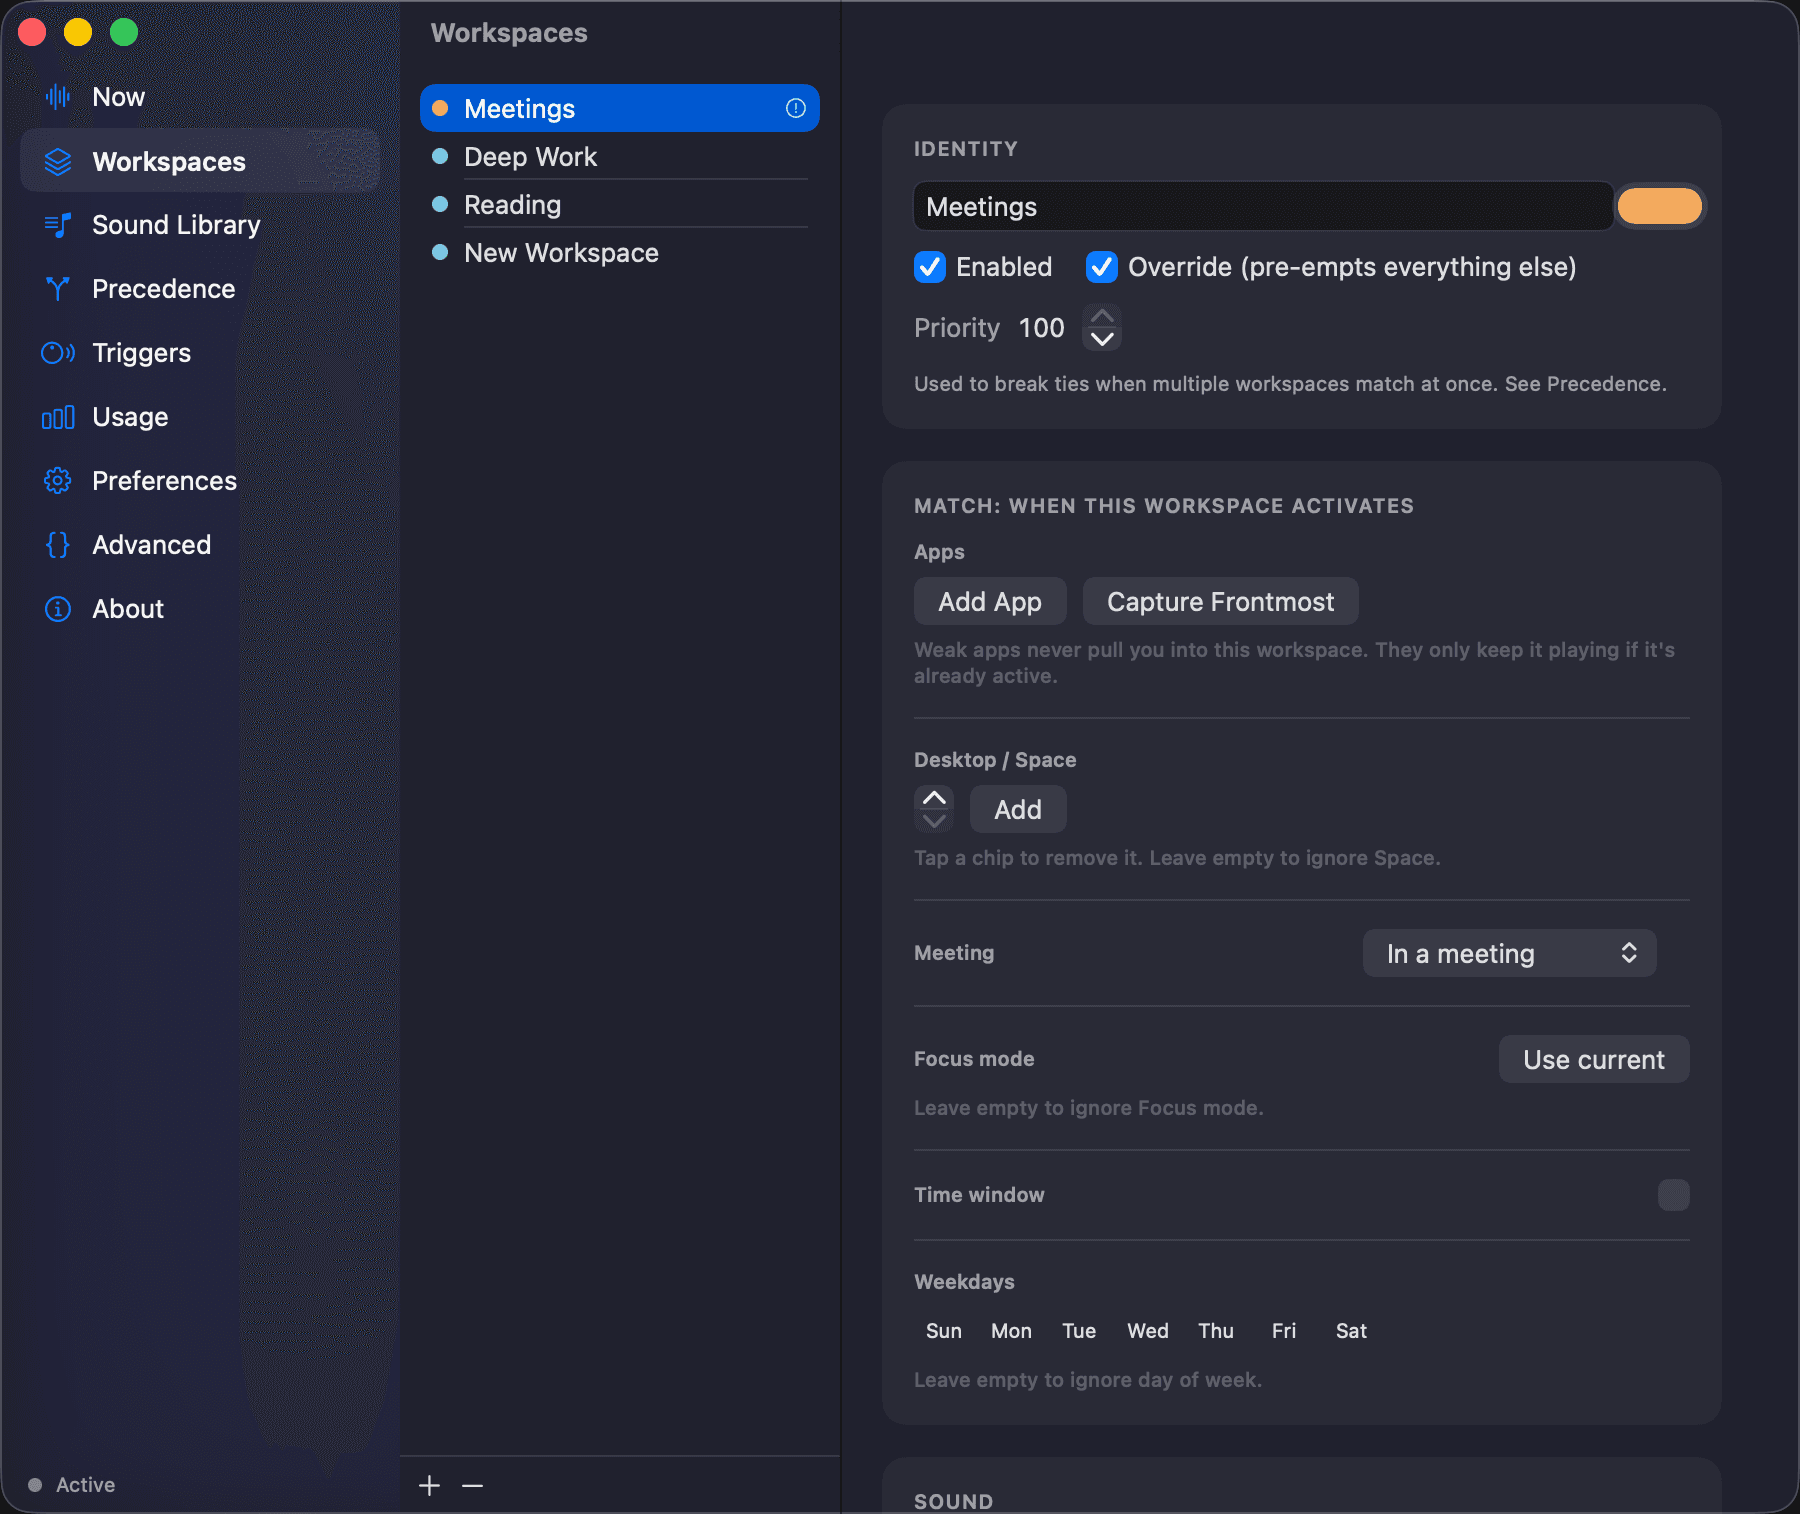This screenshot has width=1800, height=1514.
Task: Remove workspace with minus button
Action: [473, 1486]
